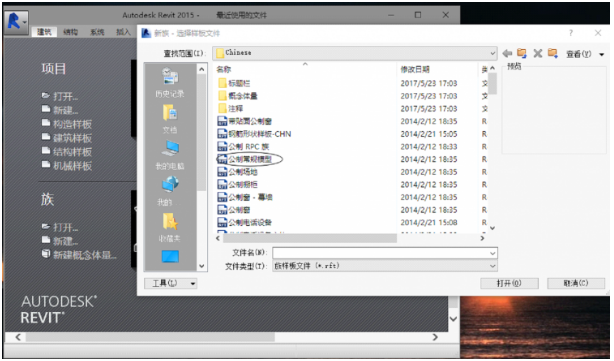Expand the 查找范围 Chinese folder dropdown
Image resolution: width=614 pixels, height=361 pixels.
pos(492,52)
